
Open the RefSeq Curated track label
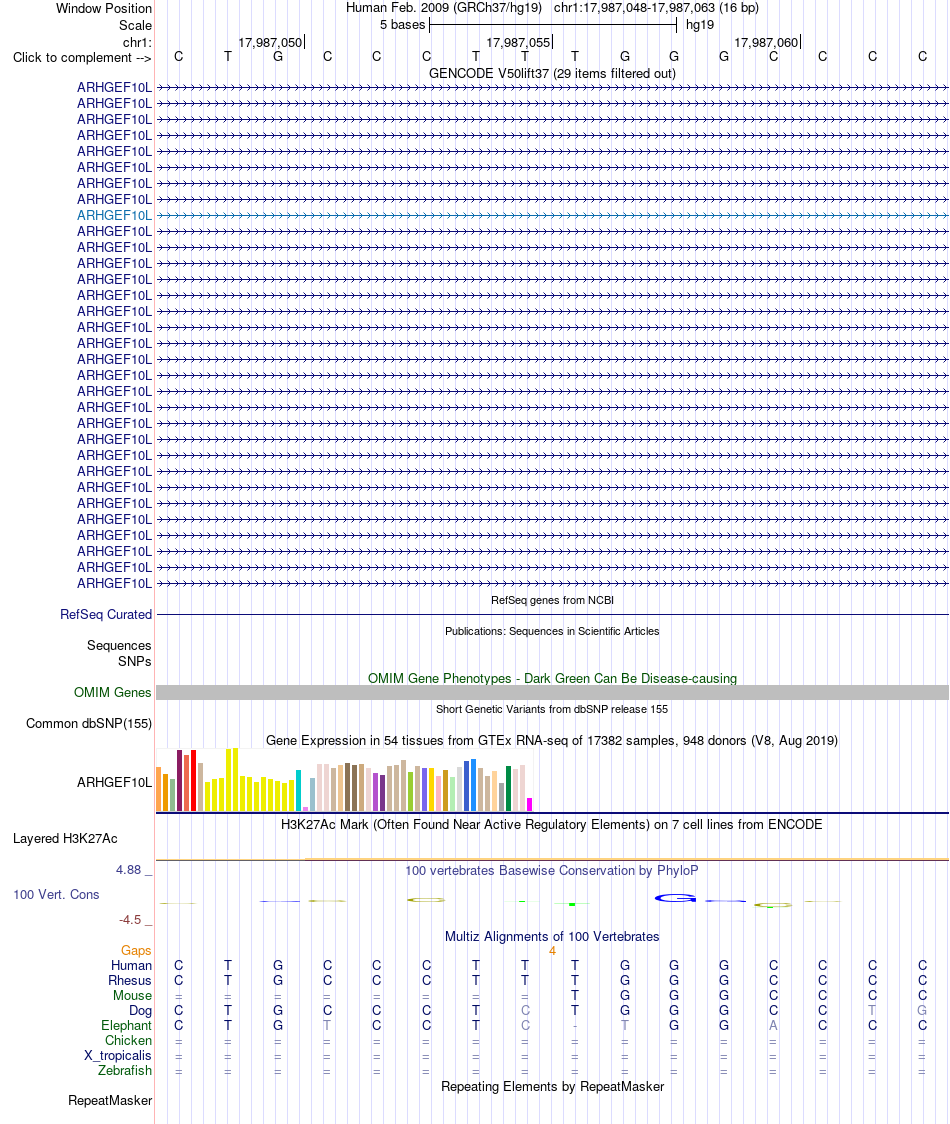(106, 614)
